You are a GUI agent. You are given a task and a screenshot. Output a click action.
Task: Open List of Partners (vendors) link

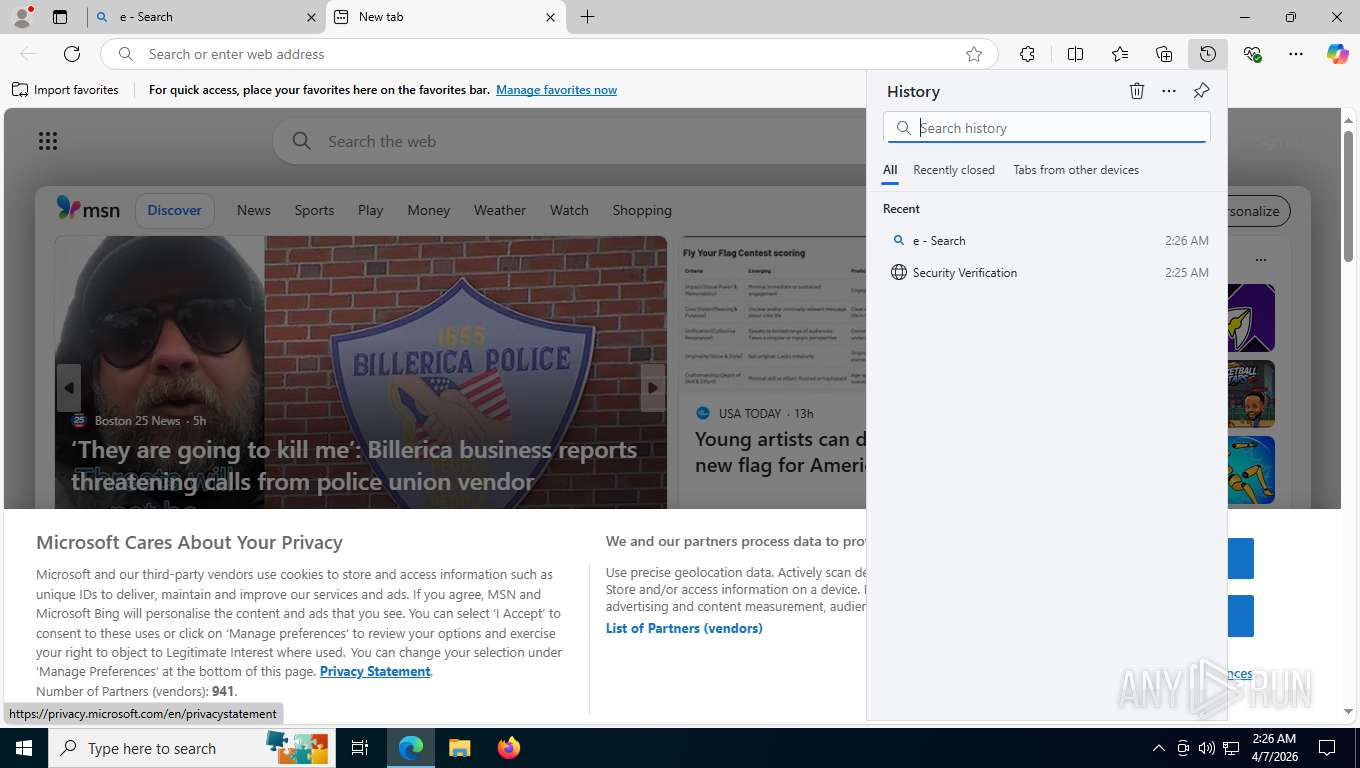click(684, 628)
